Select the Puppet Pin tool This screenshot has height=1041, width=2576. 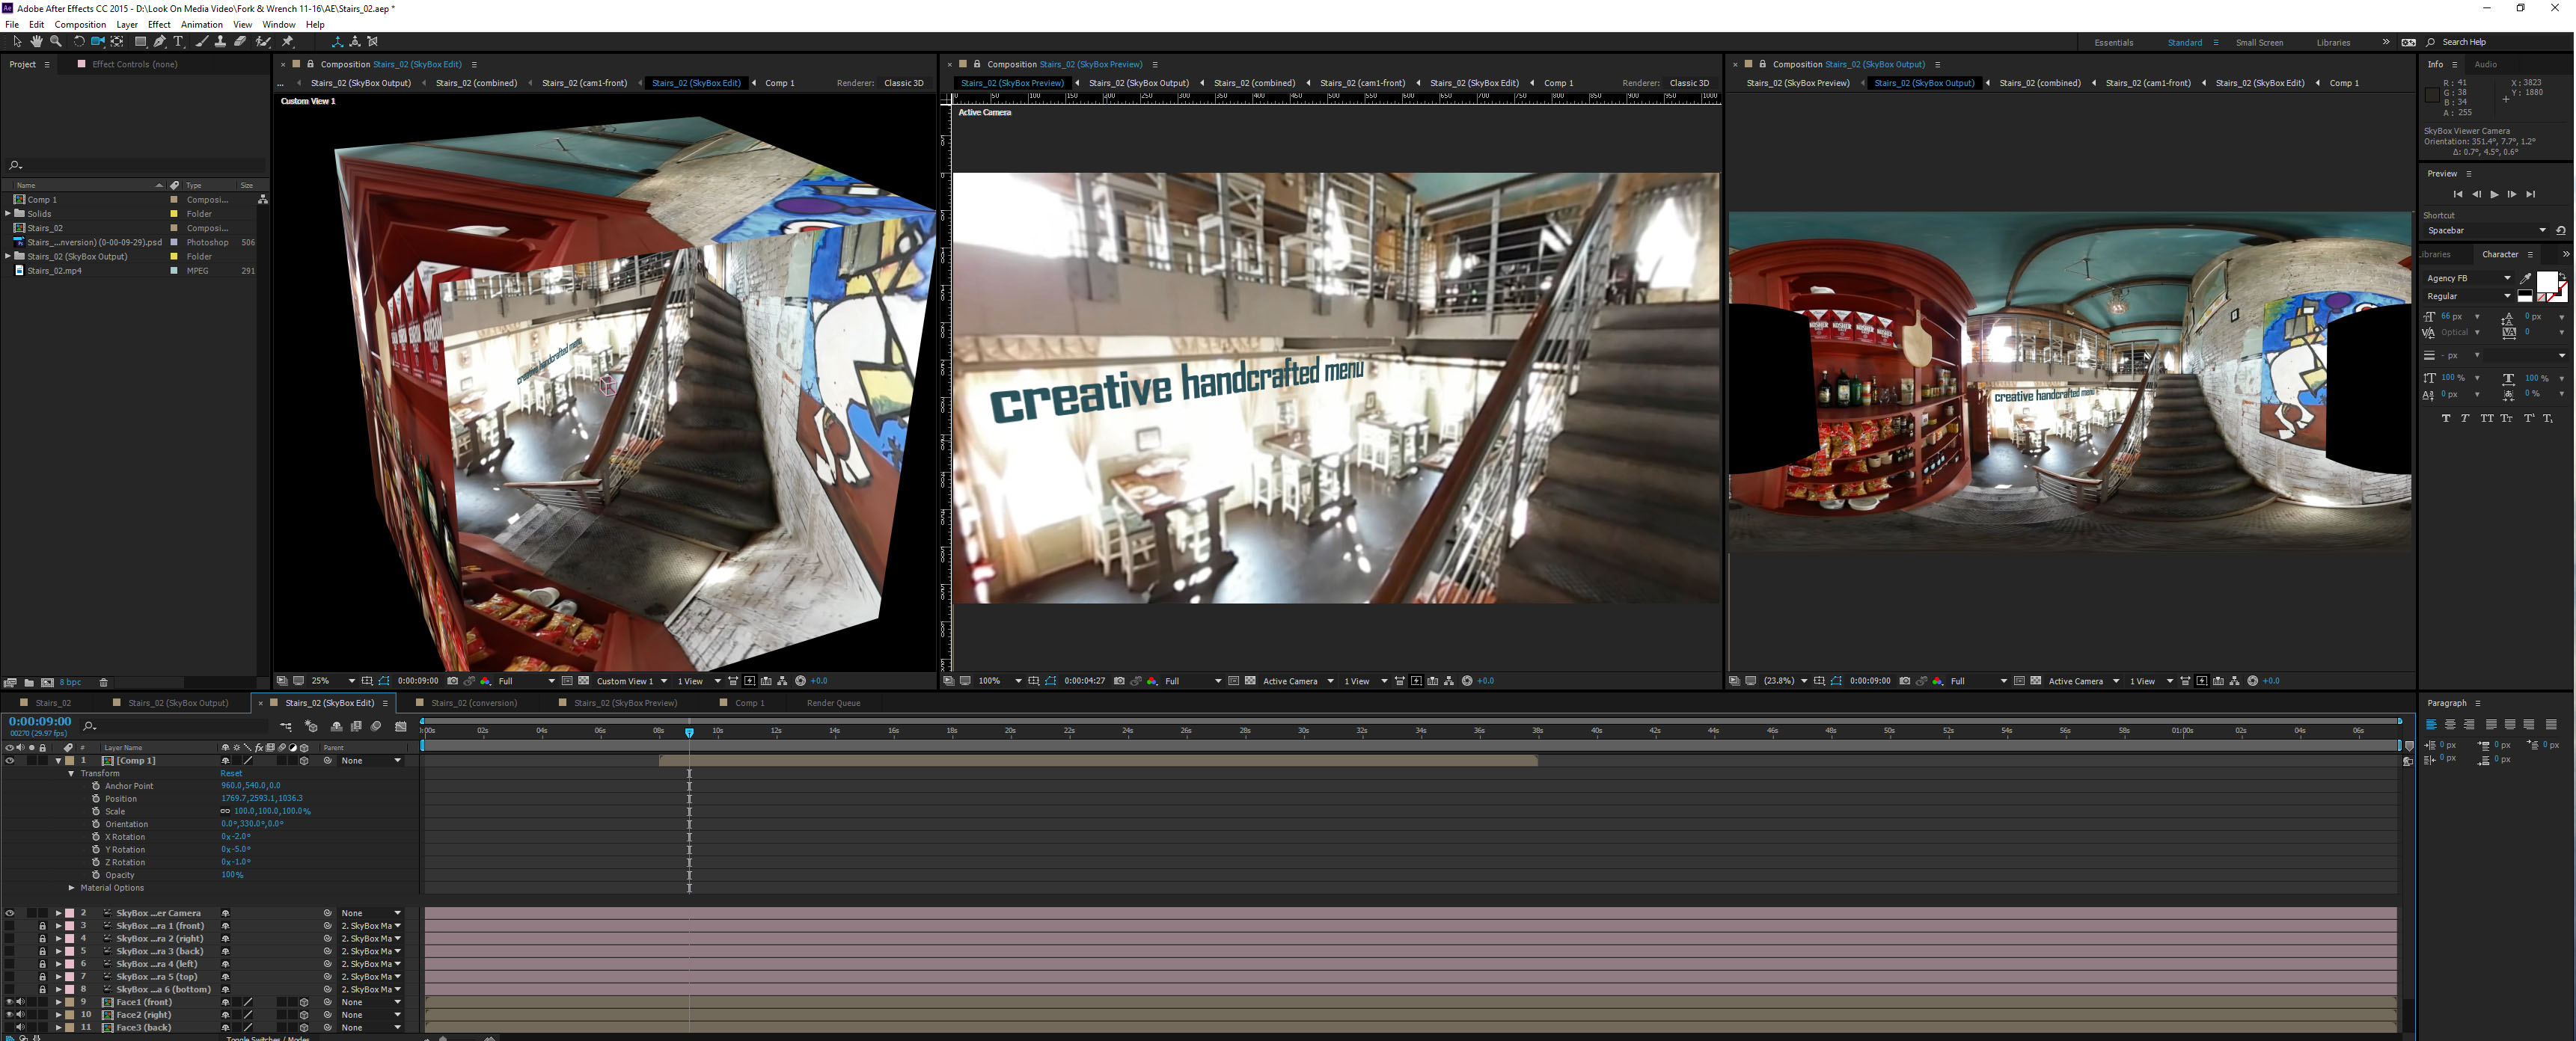pos(287,42)
